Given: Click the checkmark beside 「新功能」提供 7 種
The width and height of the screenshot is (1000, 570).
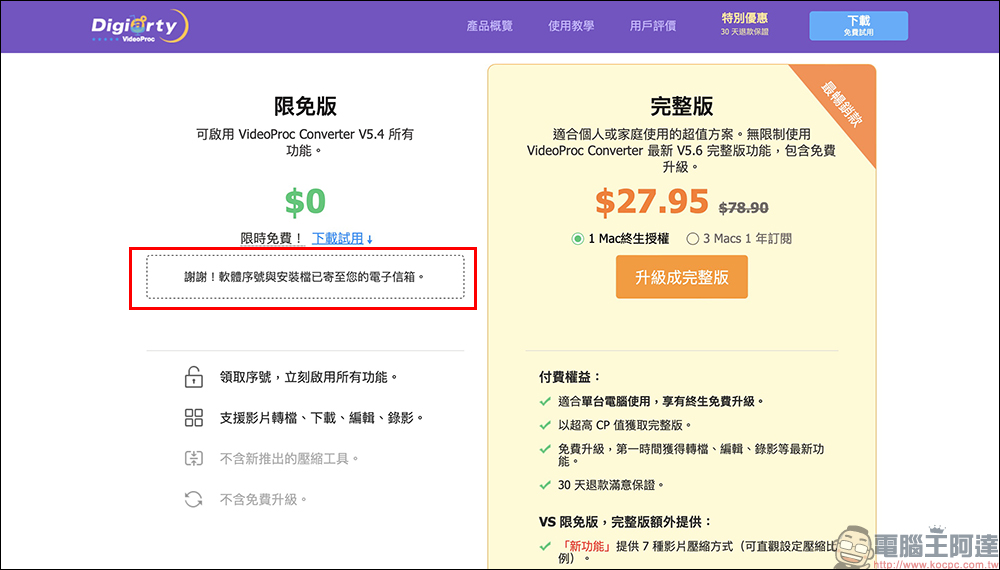Looking at the screenshot, I should click(545, 546).
